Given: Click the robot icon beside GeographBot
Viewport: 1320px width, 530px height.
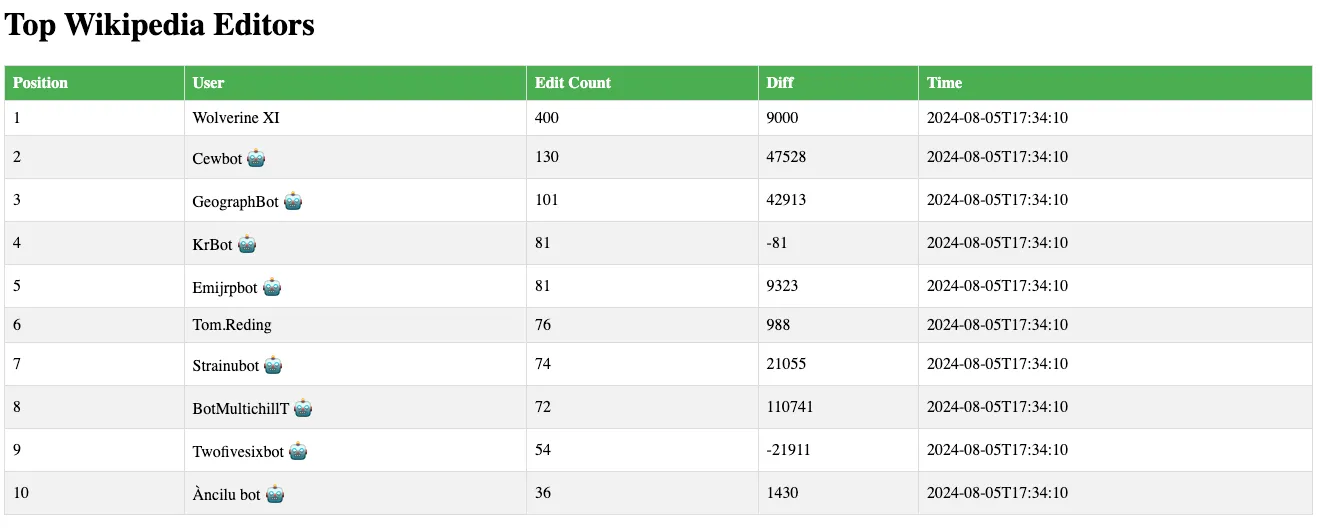Looking at the screenshot, I should (293, 201).
